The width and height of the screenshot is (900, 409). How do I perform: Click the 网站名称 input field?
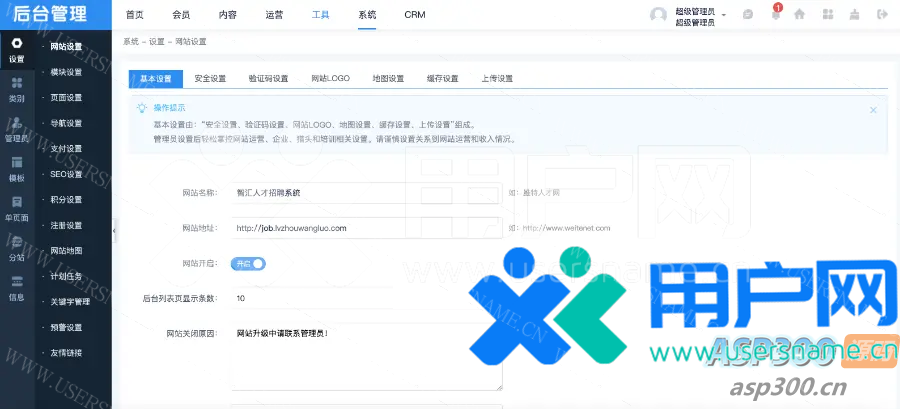365,192
